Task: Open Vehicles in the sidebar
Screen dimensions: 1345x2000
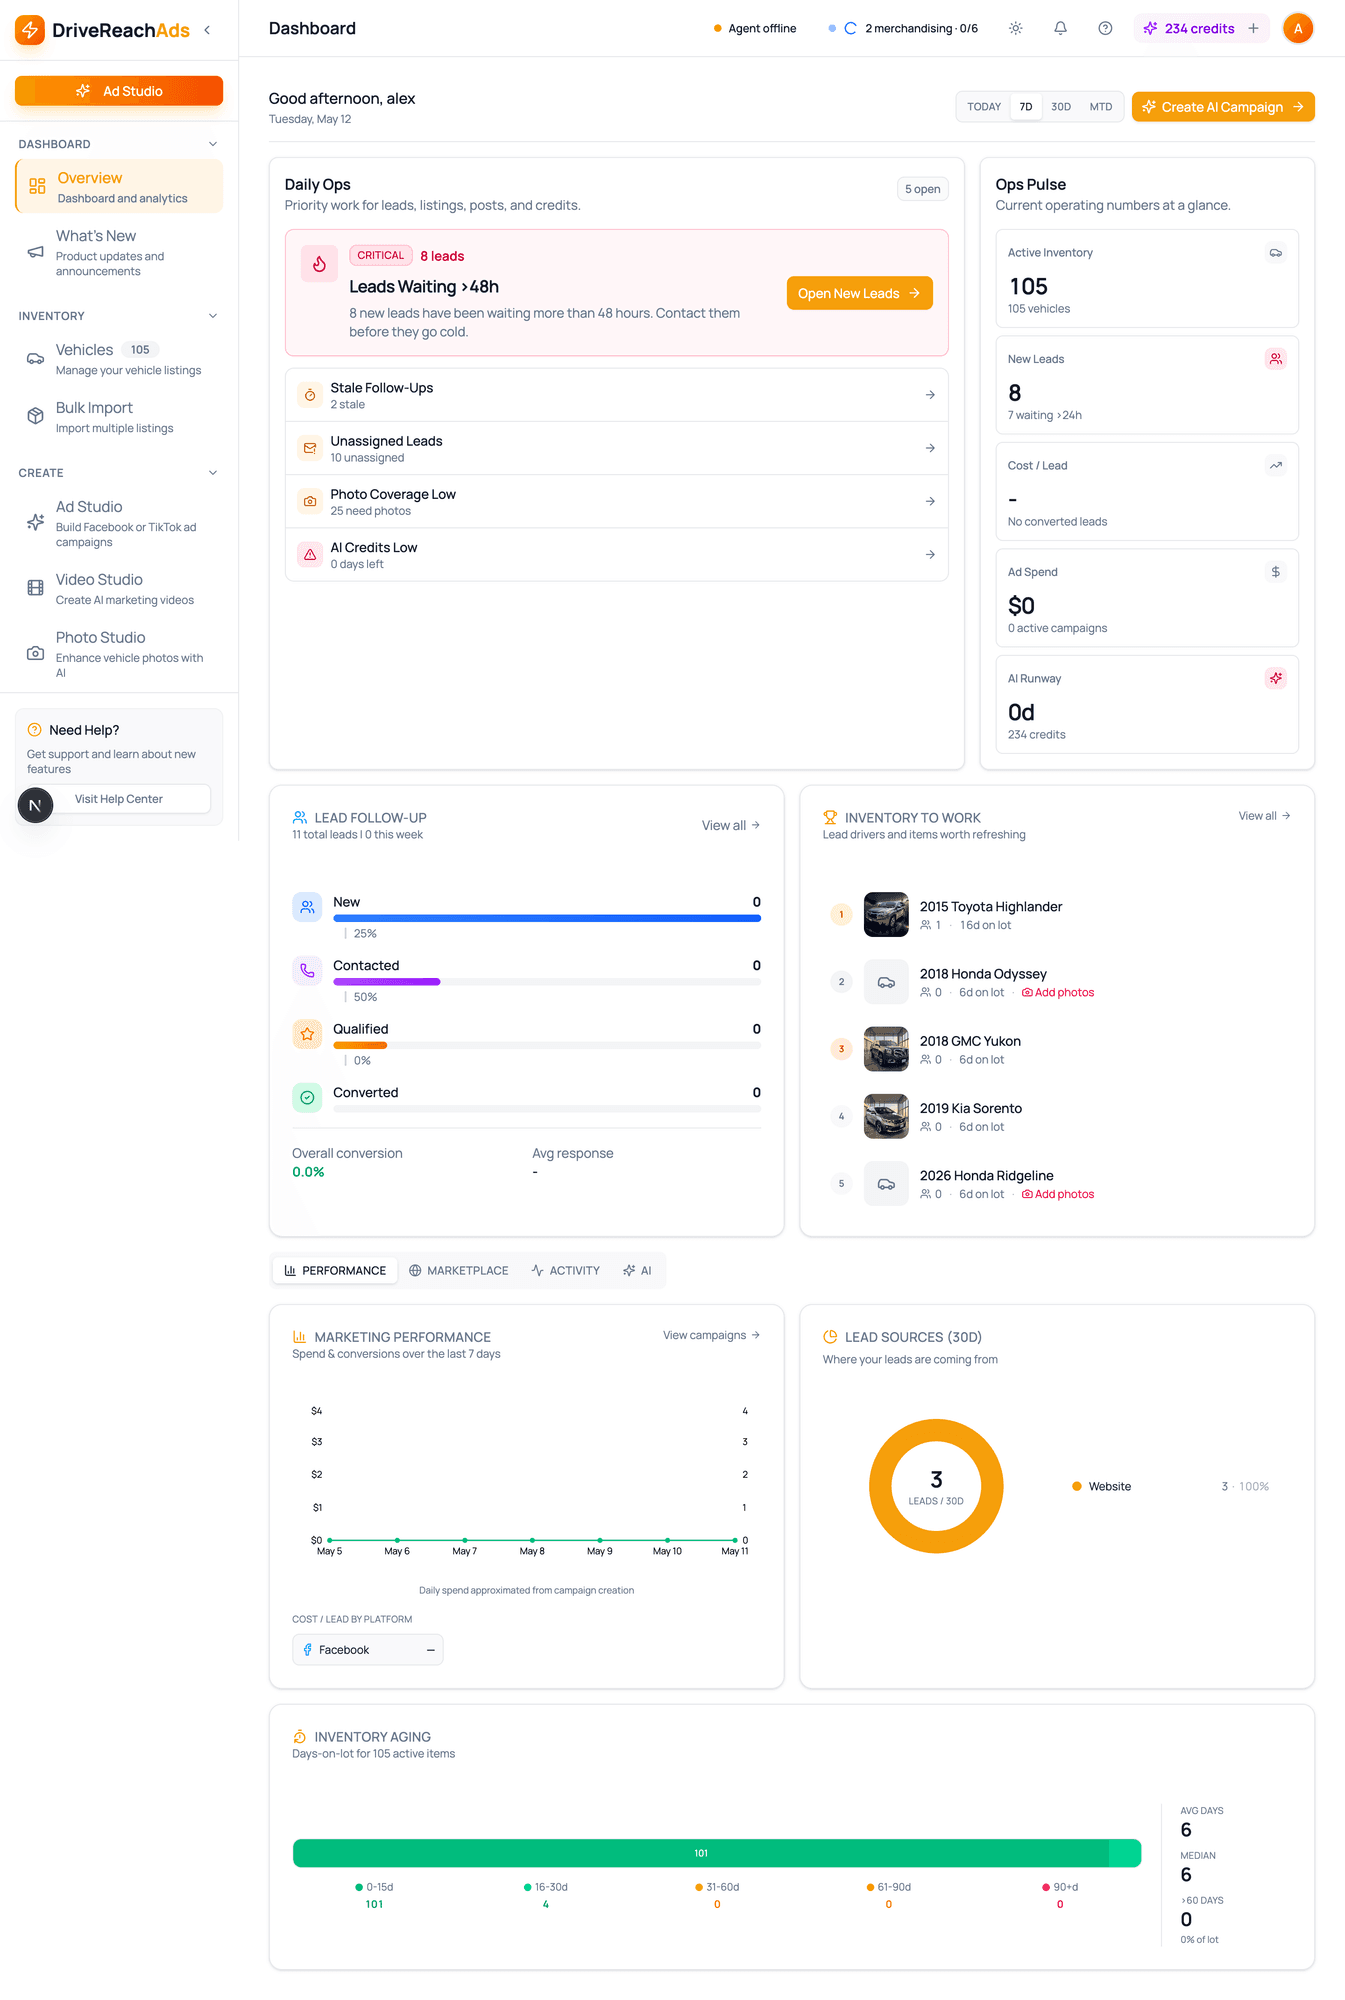Action: (x=119, y=358)
